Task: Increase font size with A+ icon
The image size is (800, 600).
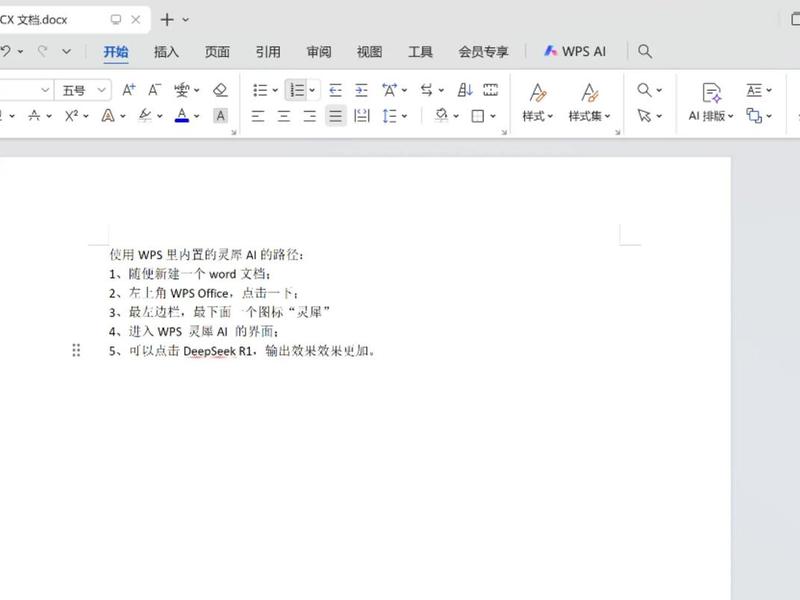Action: click(x=129, y=90)
